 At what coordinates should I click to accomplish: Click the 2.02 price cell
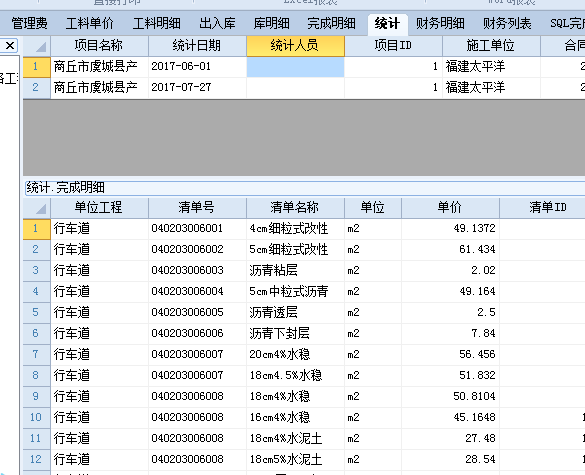coord(450,271)
